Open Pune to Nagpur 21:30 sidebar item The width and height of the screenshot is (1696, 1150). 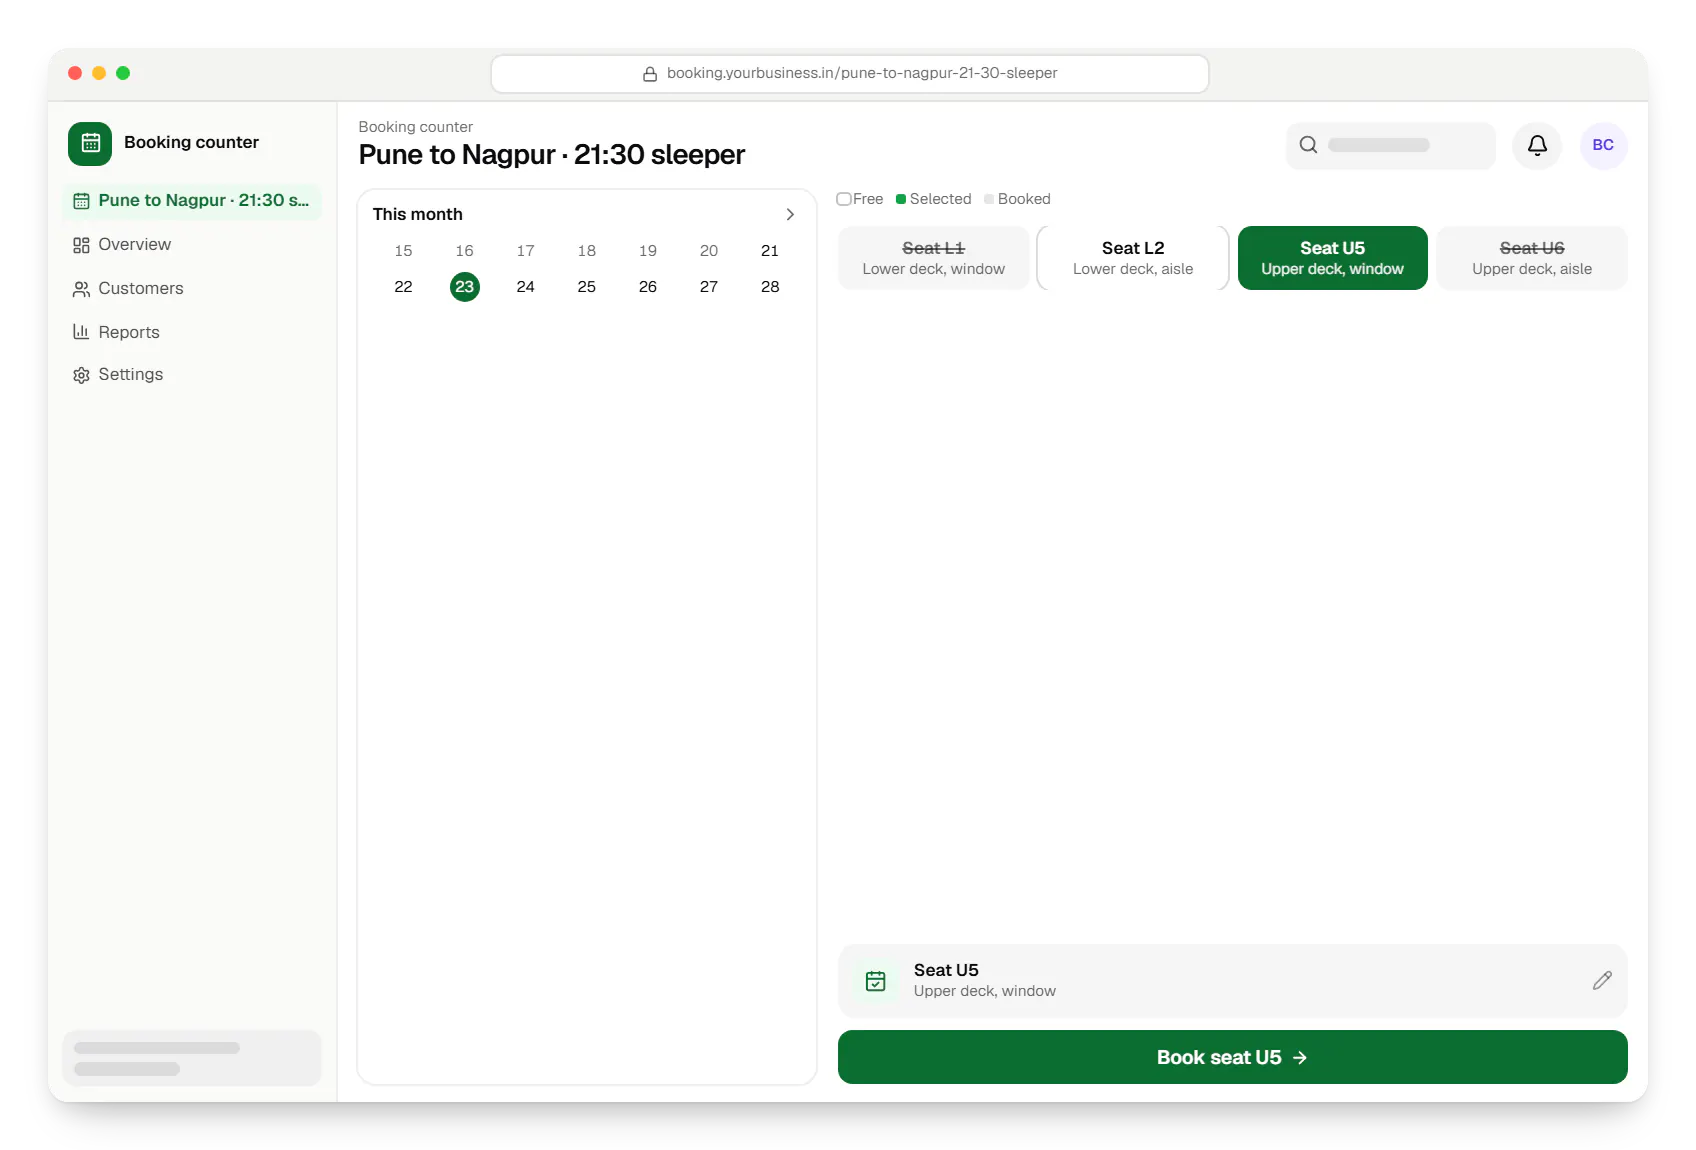[192, 201]
